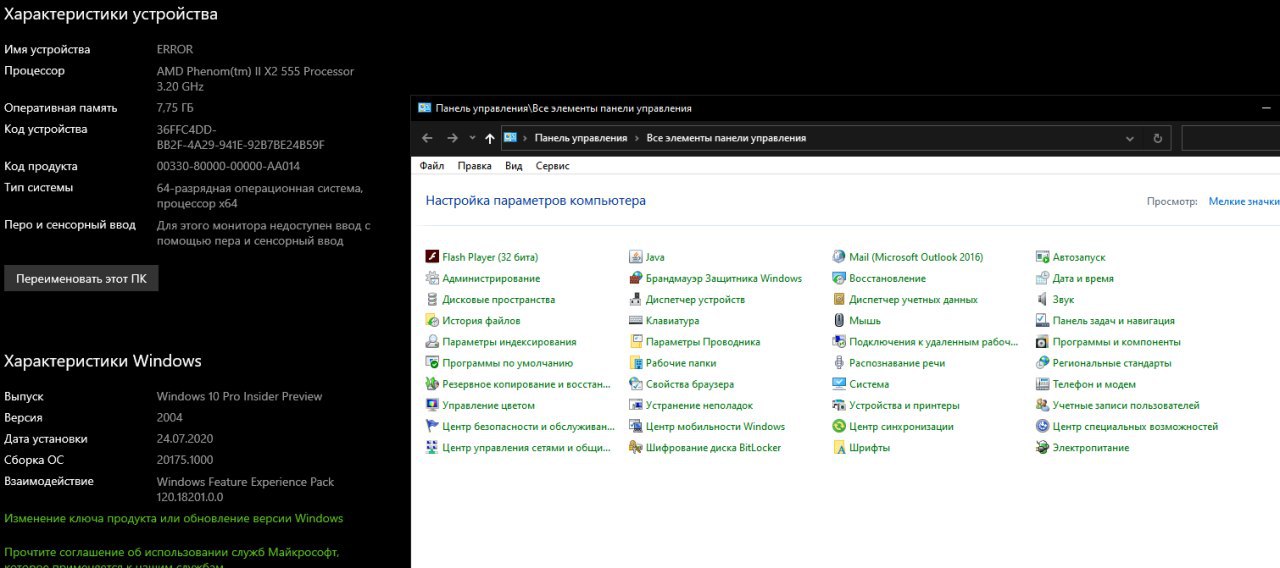
Task: Open the Вид menu
Action: pos(513,166)
